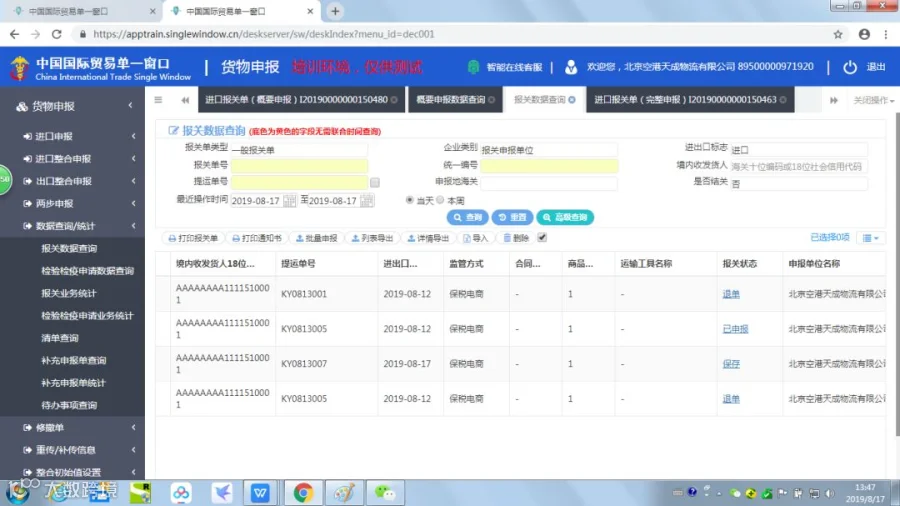Select the 本周 radio option
This screenshot has width=900, height=506.
coord(440,200)
